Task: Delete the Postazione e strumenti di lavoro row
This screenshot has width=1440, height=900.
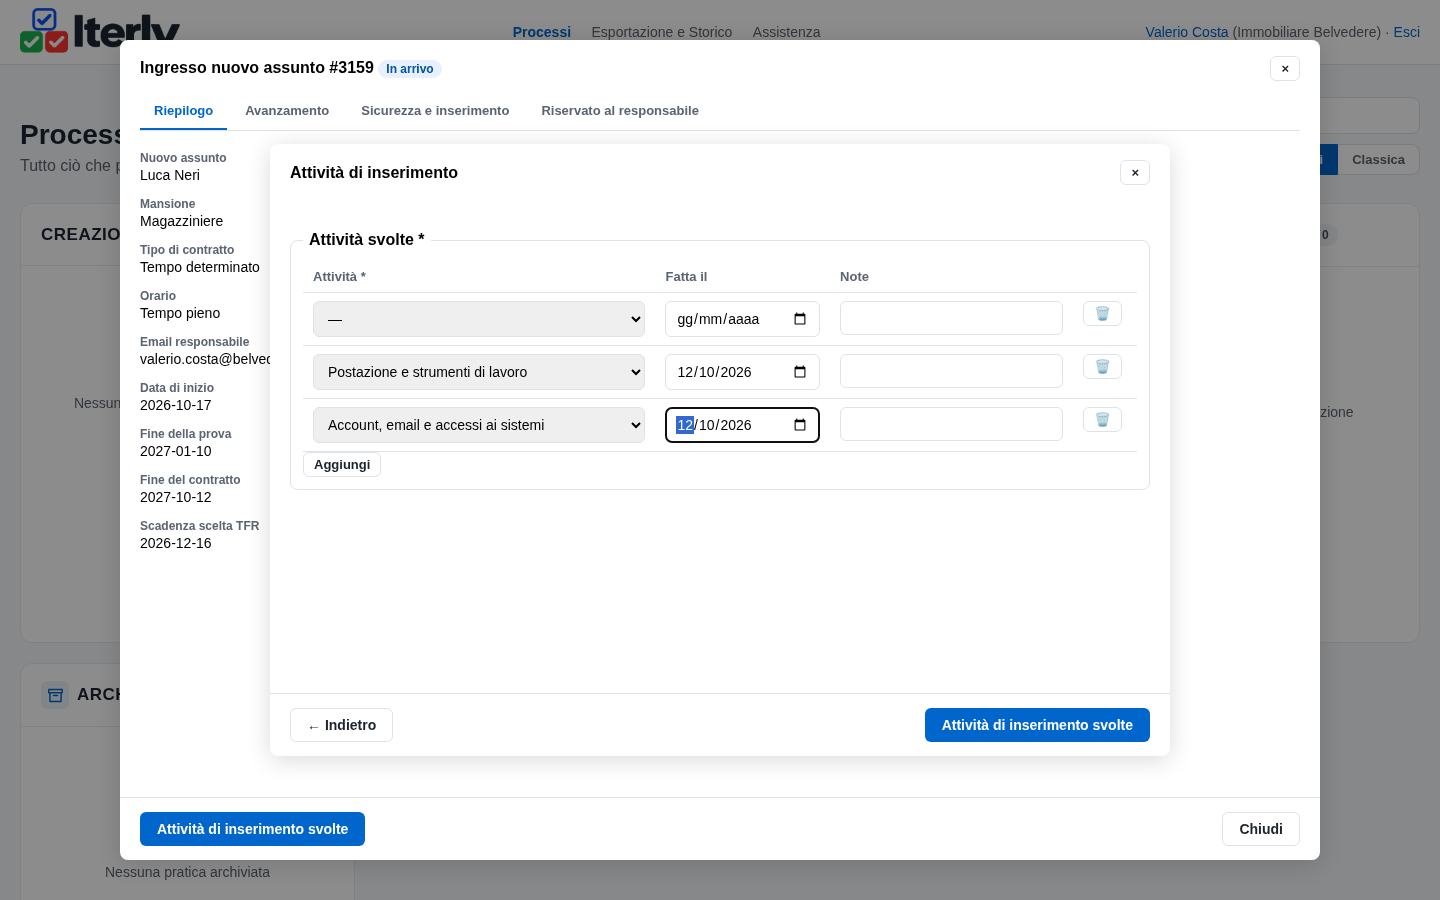Action: tap(1102, 367)
